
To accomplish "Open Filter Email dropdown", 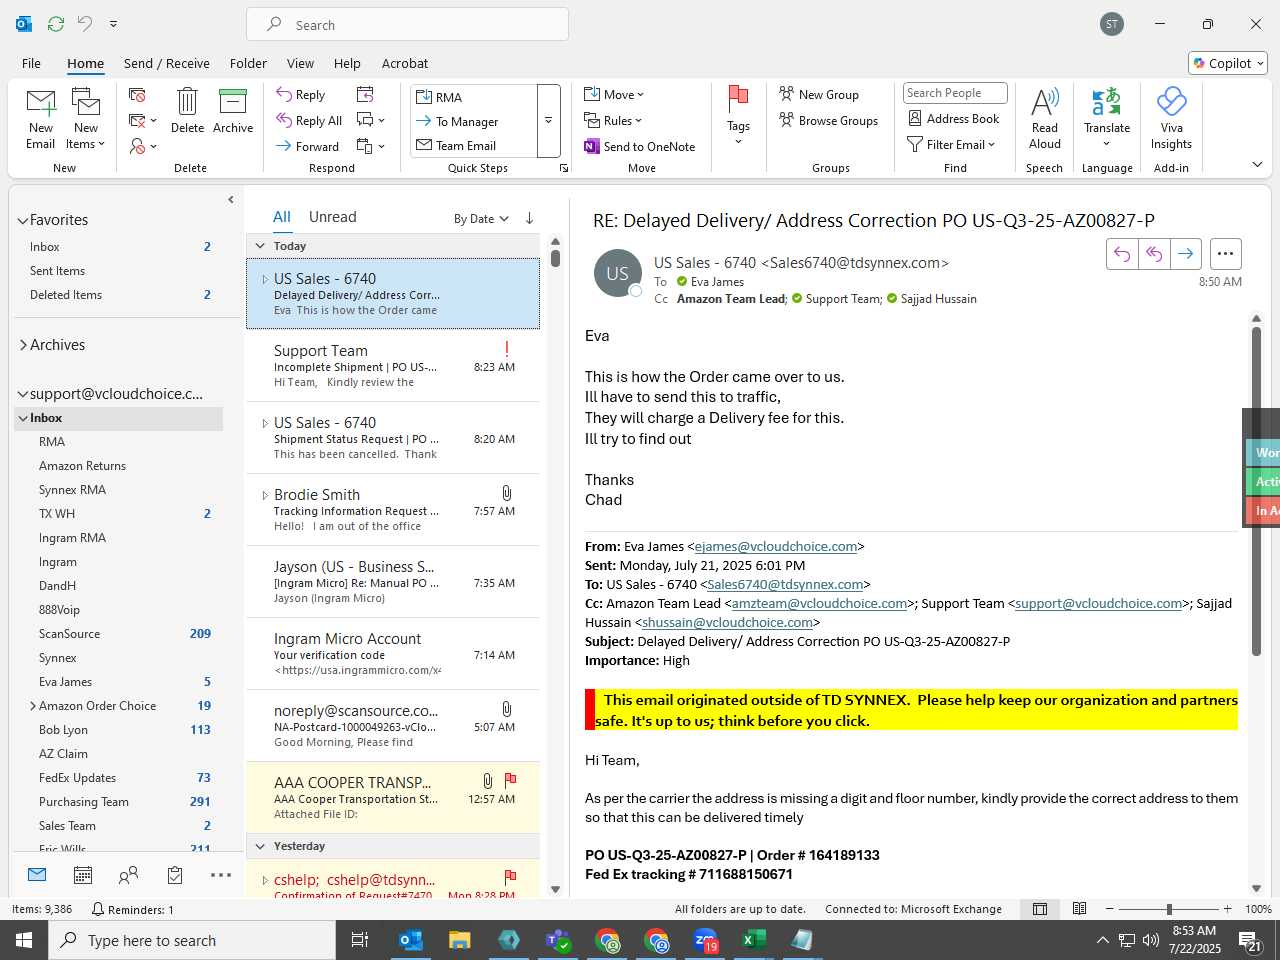I will tap(951, 145).
